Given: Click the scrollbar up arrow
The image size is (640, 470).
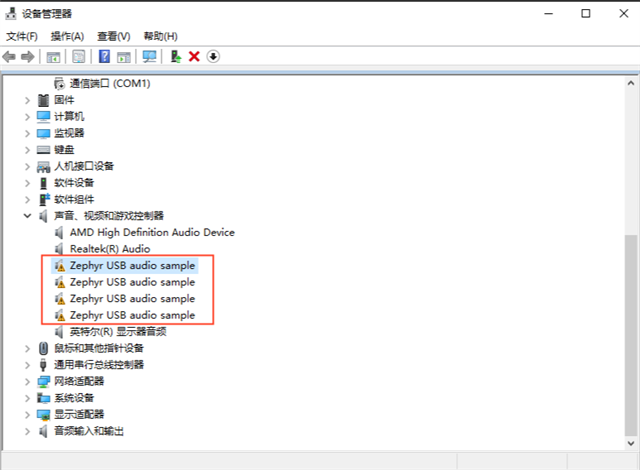Looking at the screenshot, I should pyautogui.click(x=631, y=83).
